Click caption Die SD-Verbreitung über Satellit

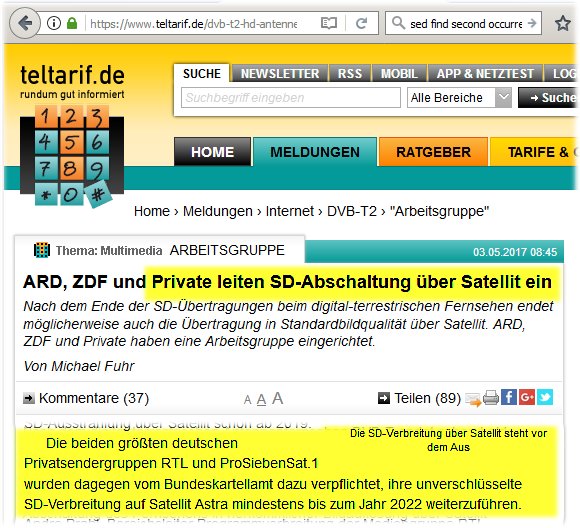[x=448, y=440]
